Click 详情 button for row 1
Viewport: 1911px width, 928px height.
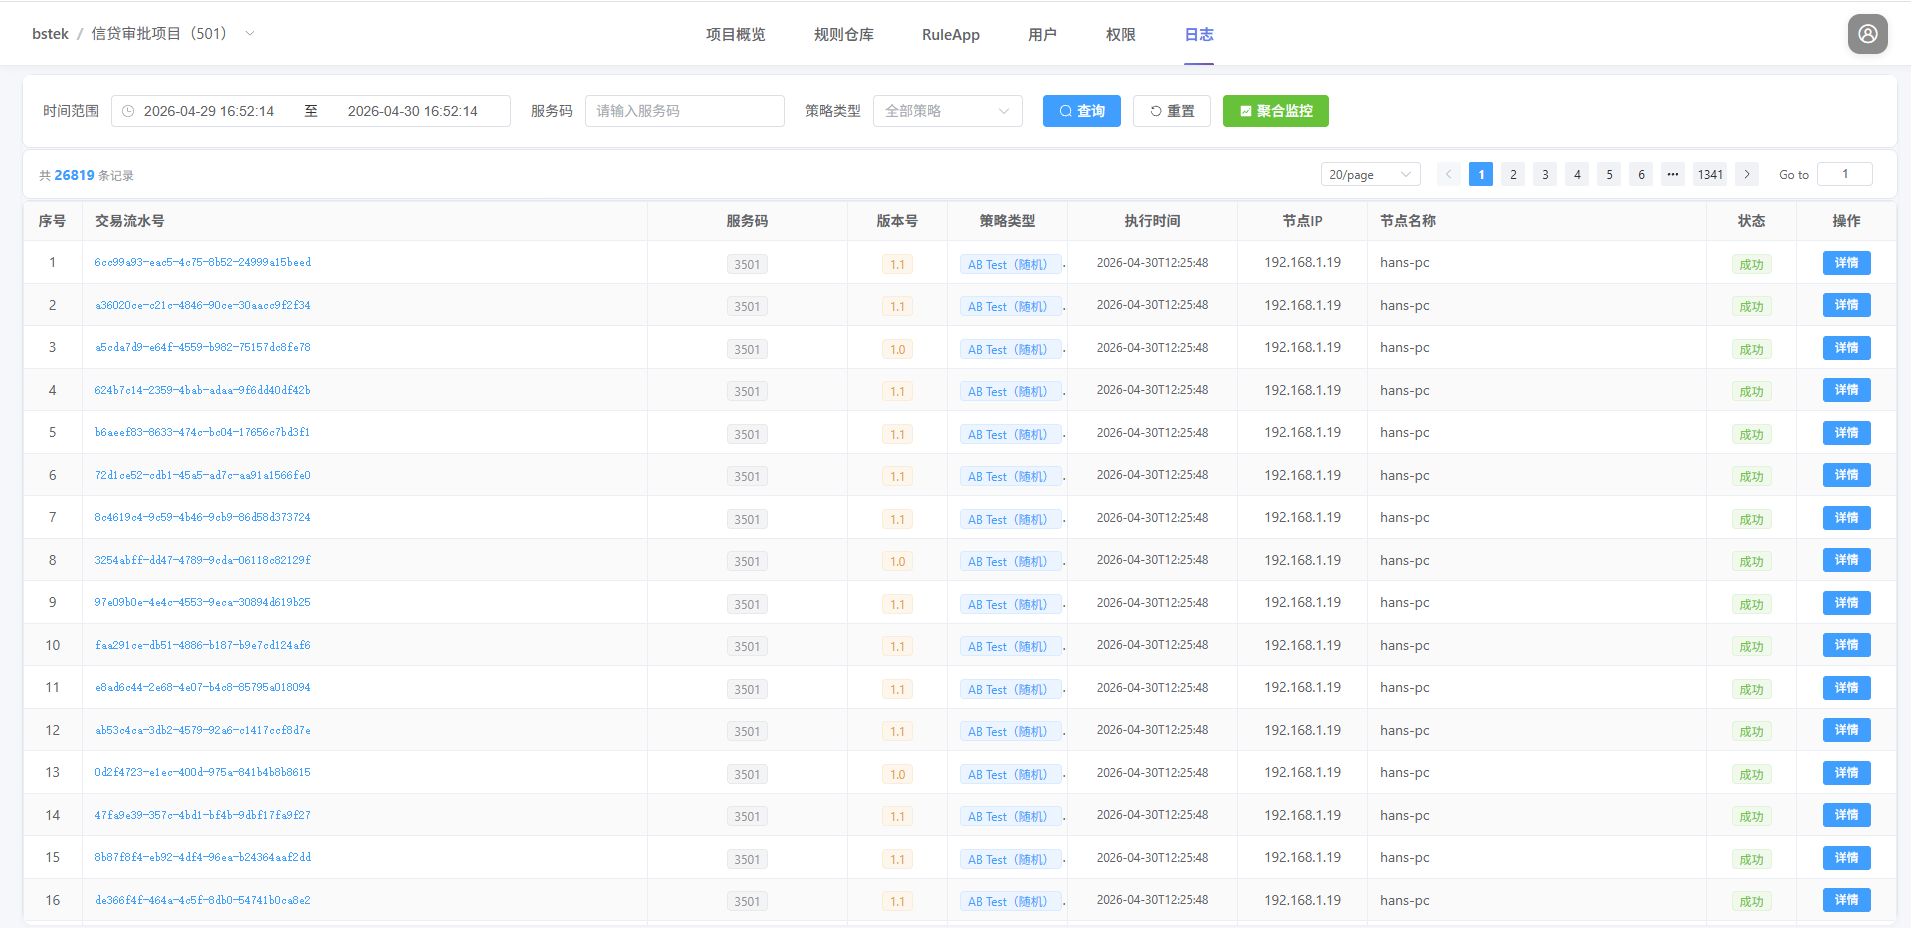1845,263
